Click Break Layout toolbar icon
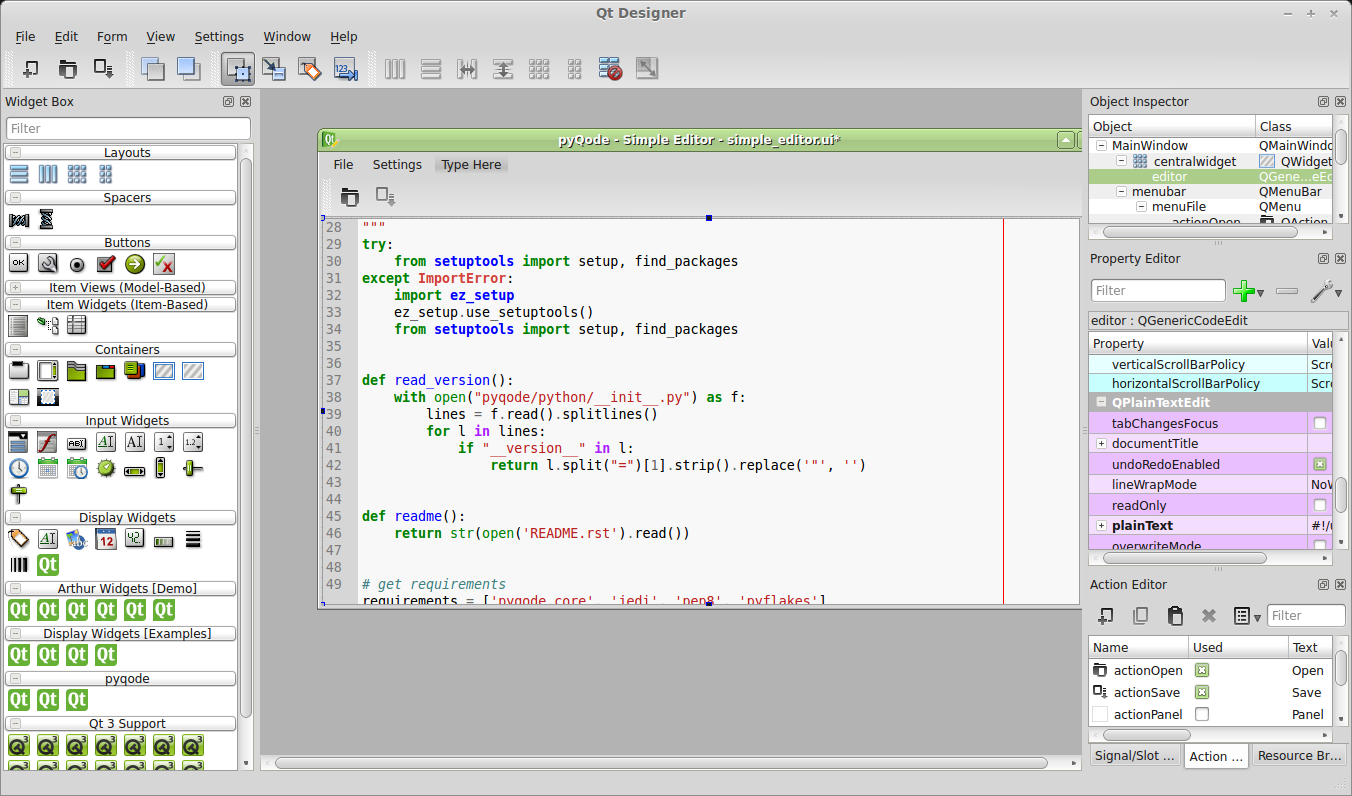1352x796 pixels. pos(611,69)
